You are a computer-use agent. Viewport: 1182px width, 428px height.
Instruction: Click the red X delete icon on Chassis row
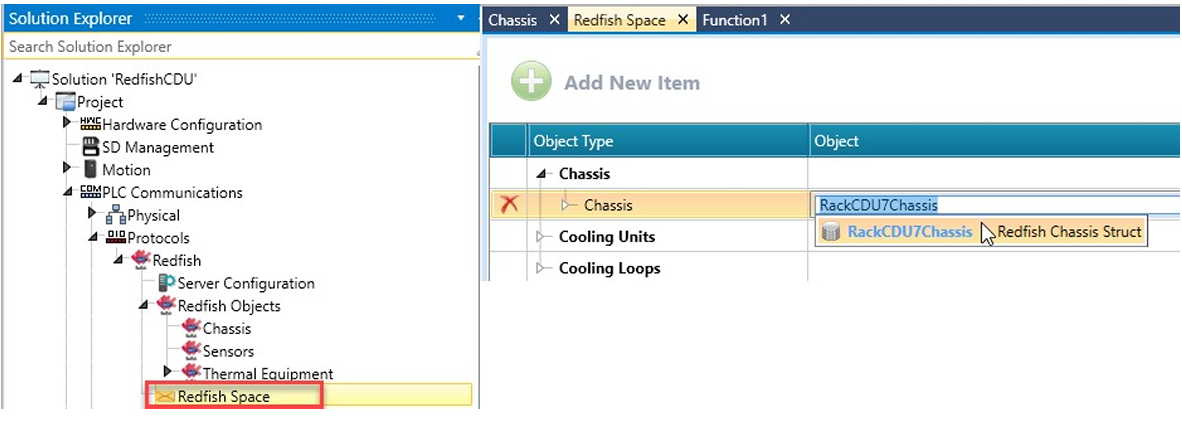pyautogui.click(x=509, y=205)
